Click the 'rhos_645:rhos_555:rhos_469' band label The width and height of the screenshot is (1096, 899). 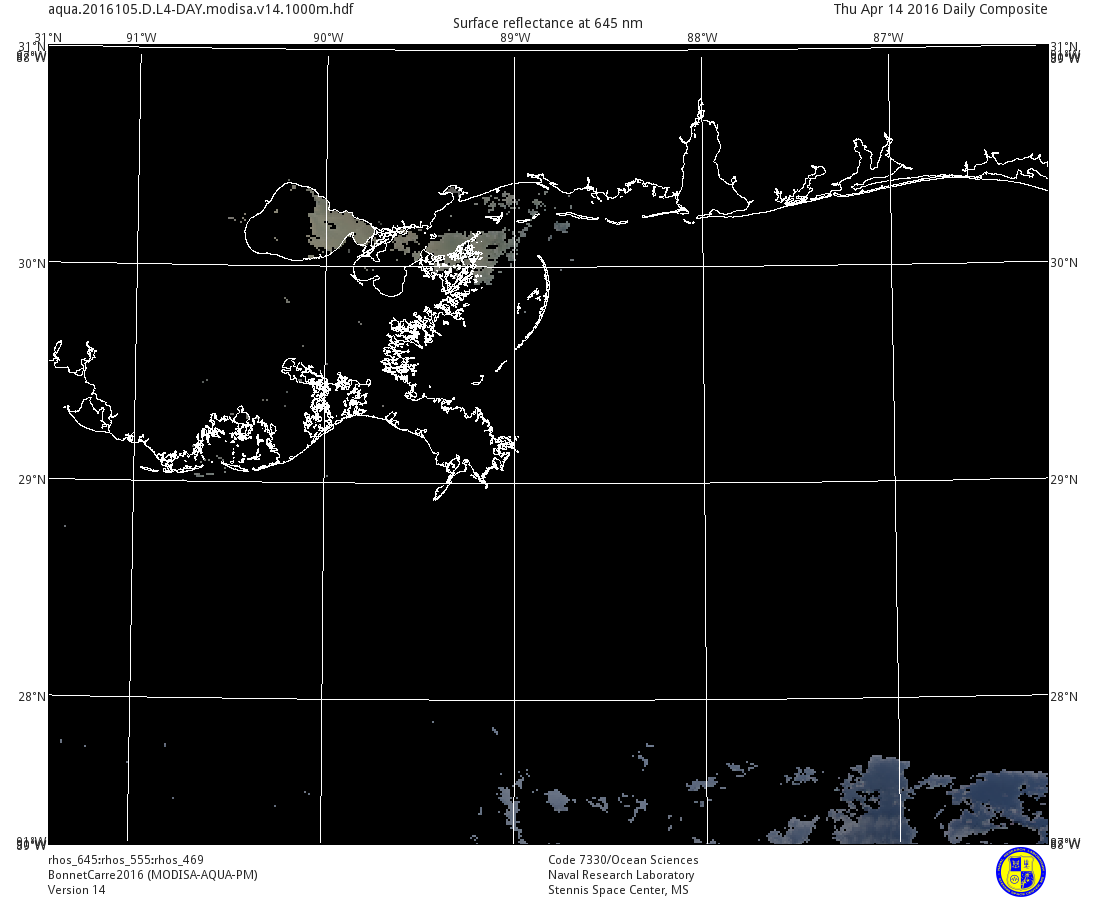click(126, 860)
